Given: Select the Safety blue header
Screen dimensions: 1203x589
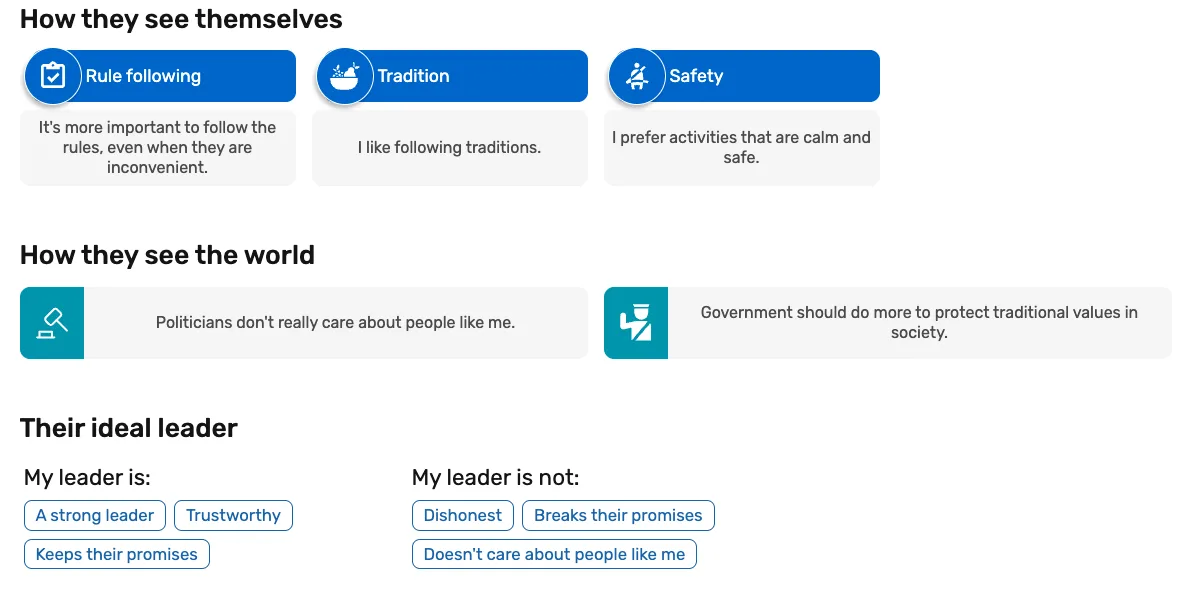Looking at the screenshot, I should 770,76.
